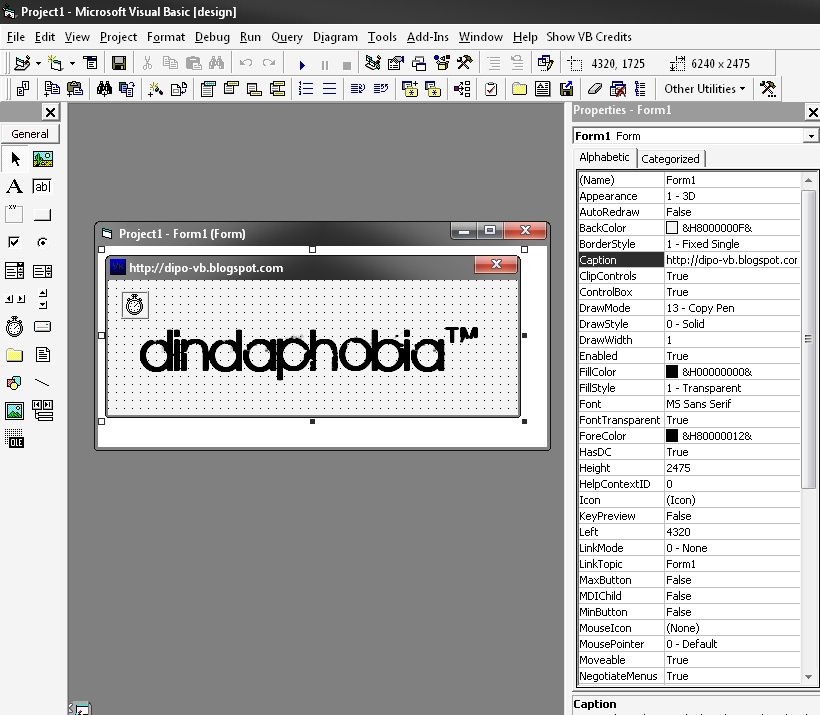Select the Timer control tool
The width and height of the screenshot is (820, 715).
(x=16, y=325)
